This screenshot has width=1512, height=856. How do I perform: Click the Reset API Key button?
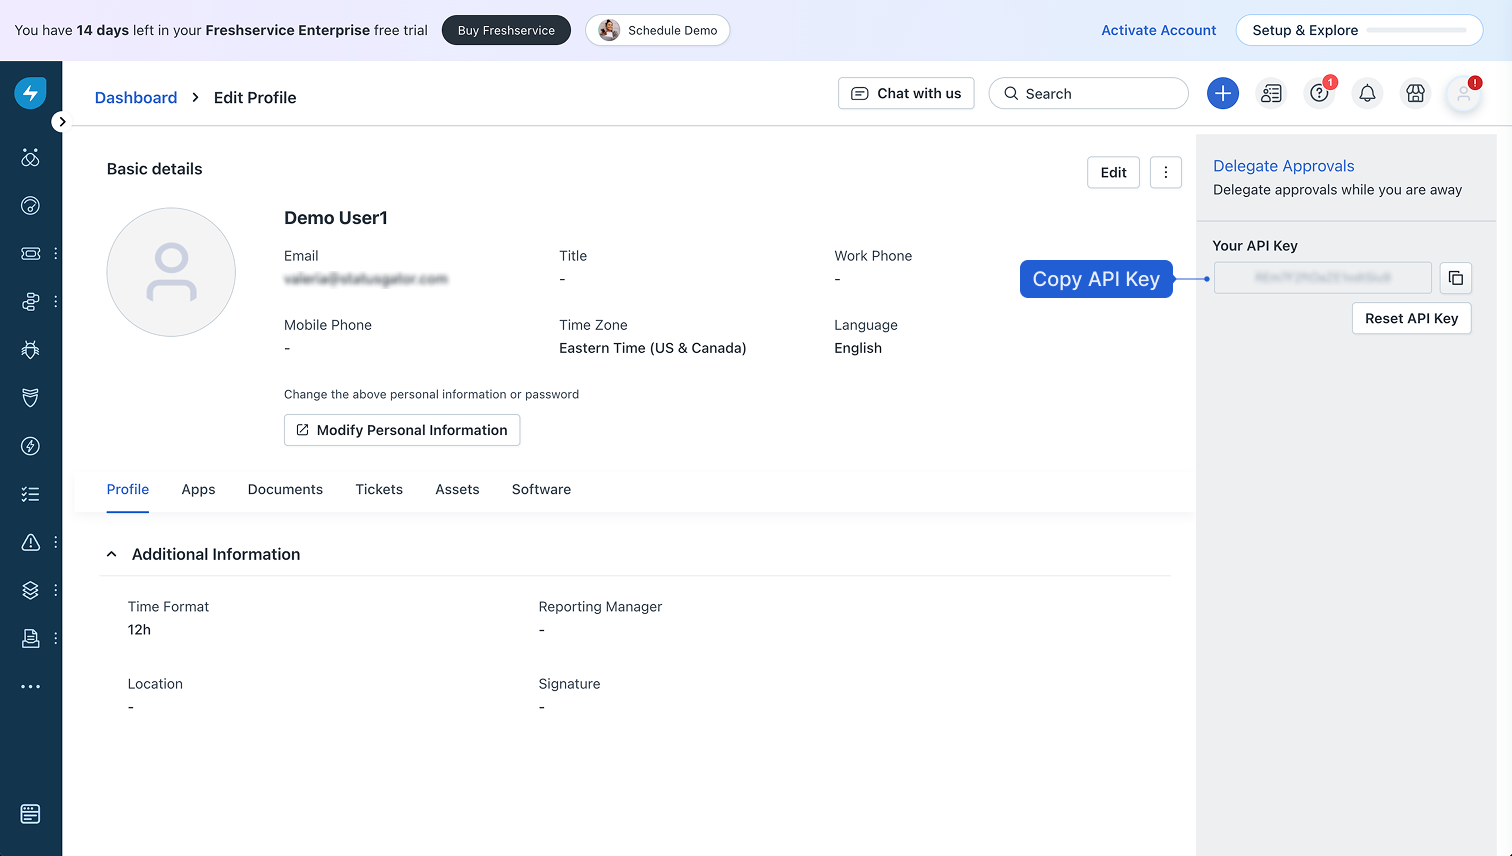(x=1411, y=318)
